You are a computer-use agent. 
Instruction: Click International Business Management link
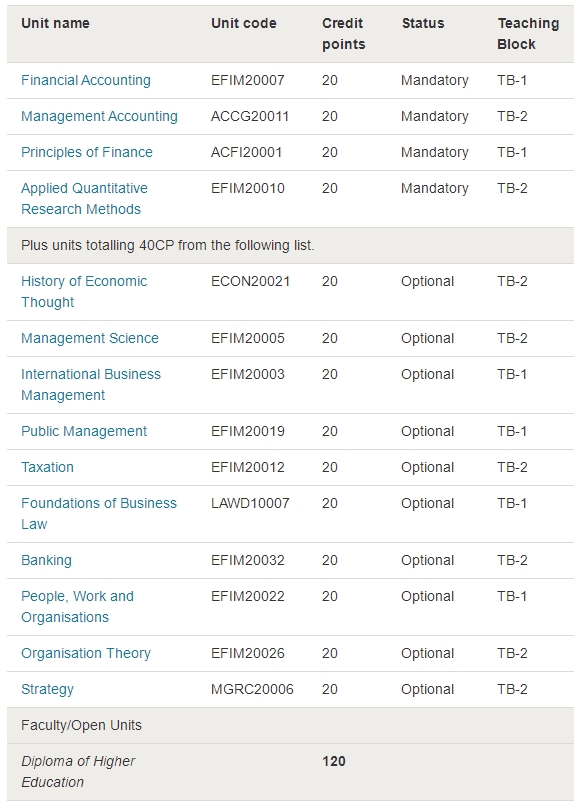coord(91,385)
